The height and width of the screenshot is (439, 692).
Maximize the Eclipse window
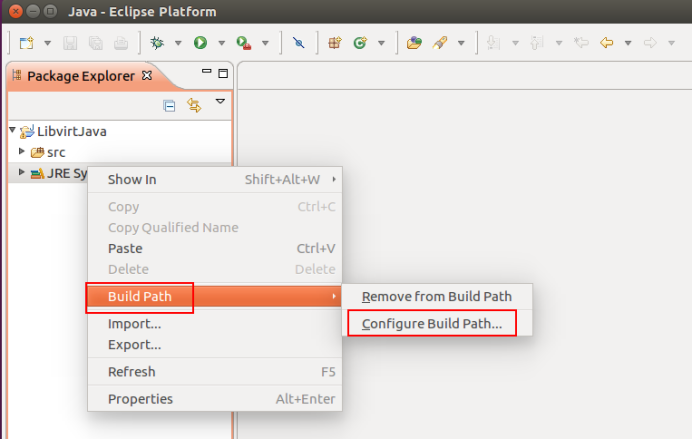[51, 11]
